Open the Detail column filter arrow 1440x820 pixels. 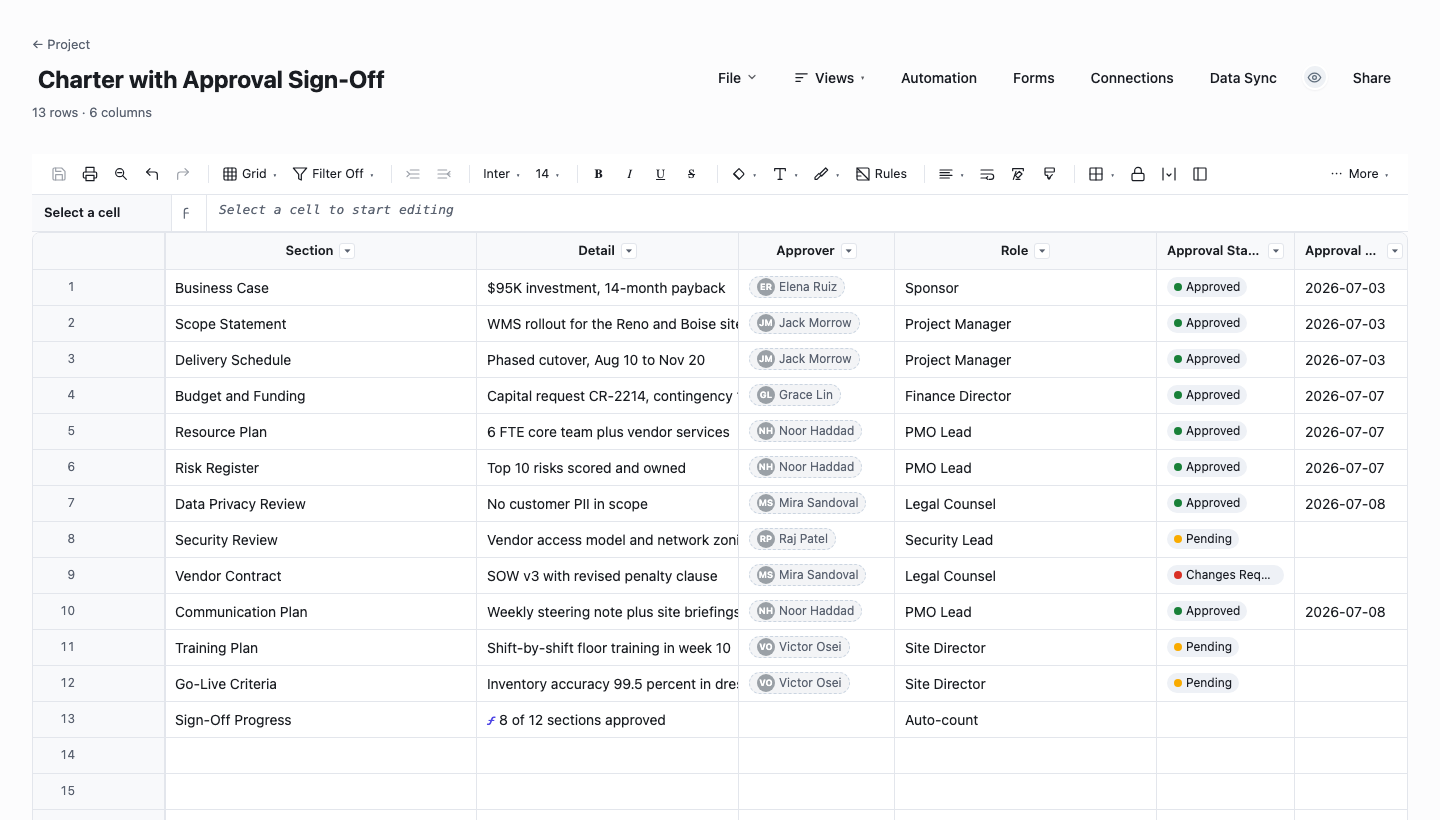click(629, 251)
